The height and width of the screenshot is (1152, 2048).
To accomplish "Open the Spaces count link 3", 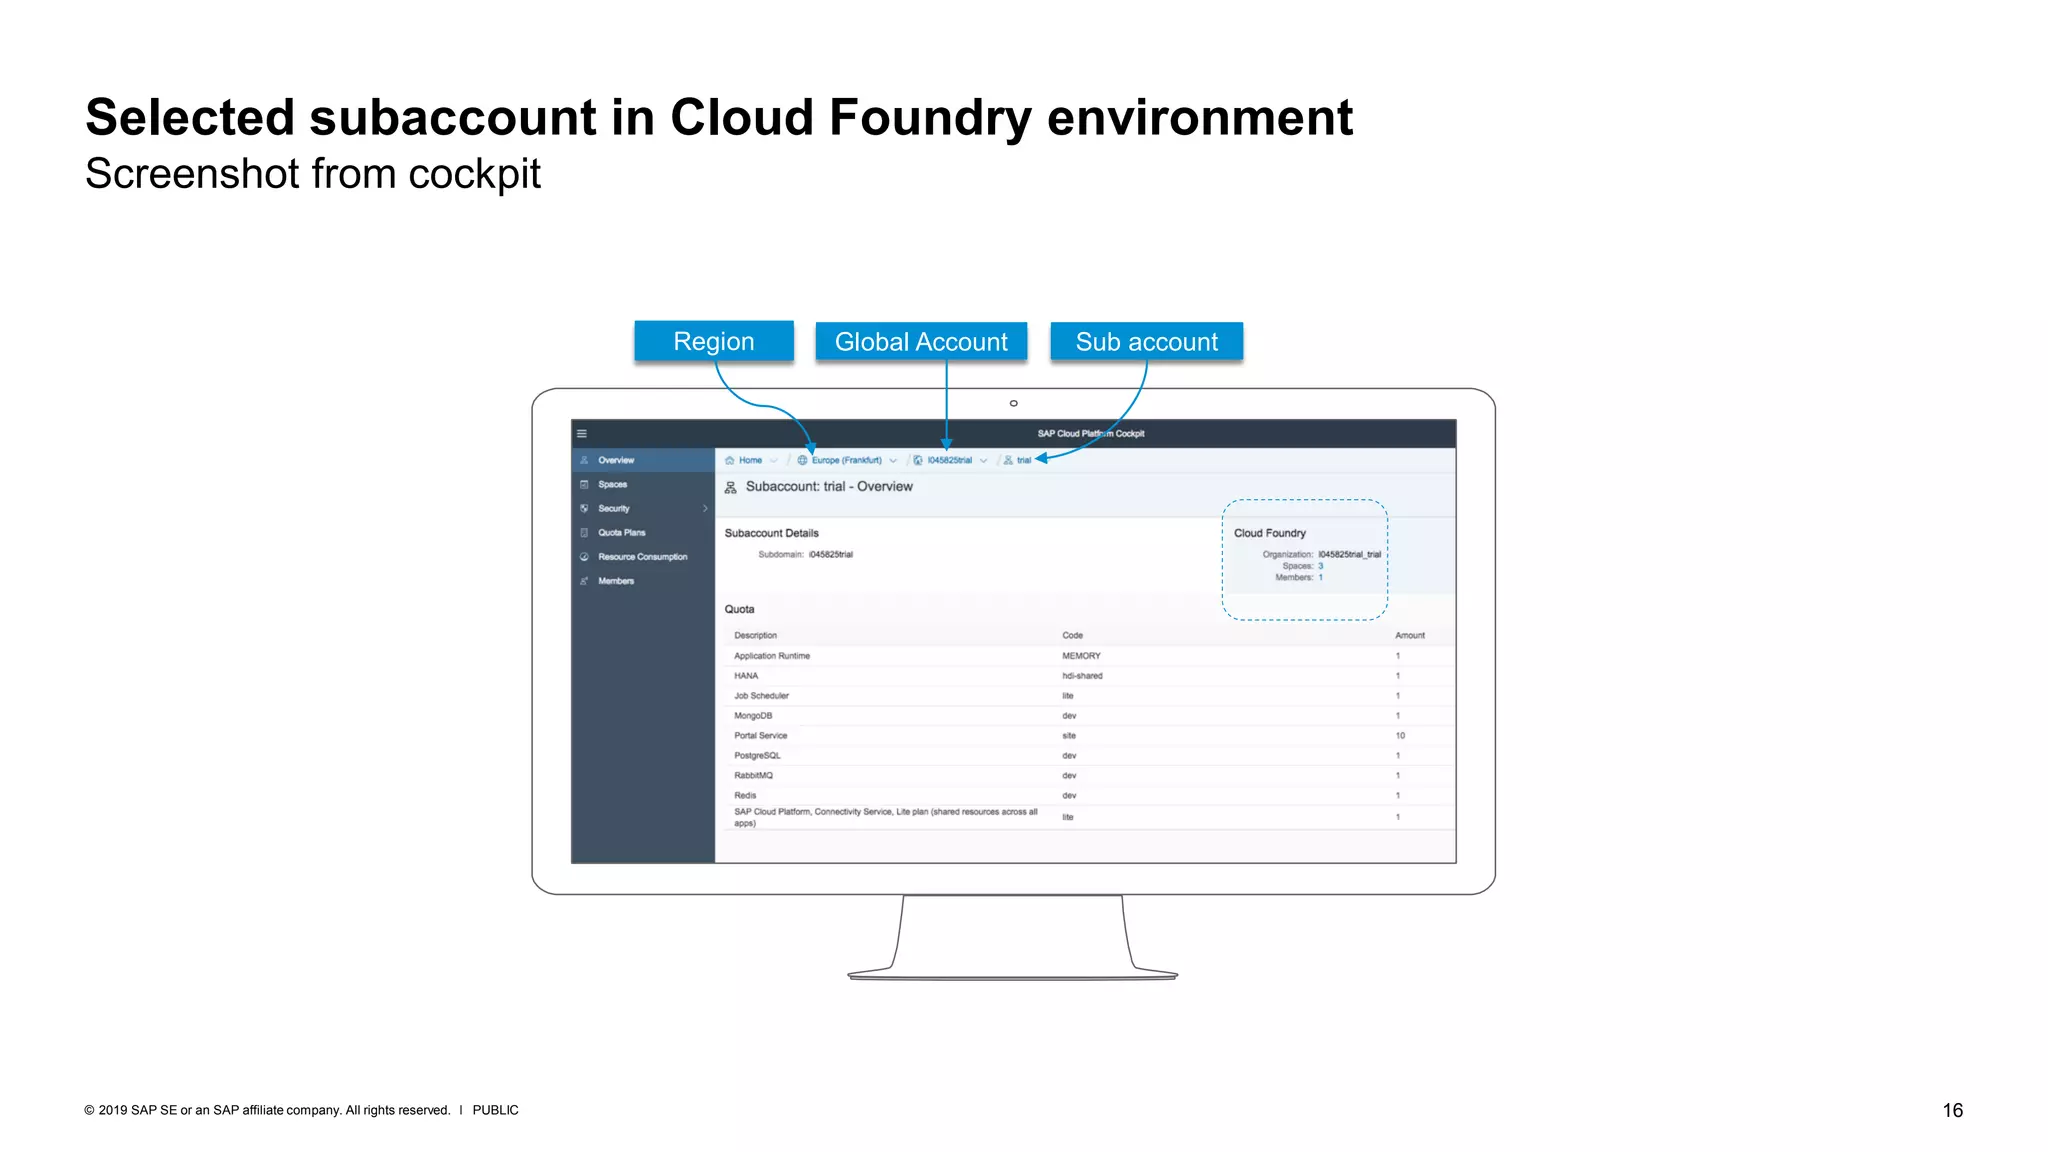I will click(x=1320, y=566).
